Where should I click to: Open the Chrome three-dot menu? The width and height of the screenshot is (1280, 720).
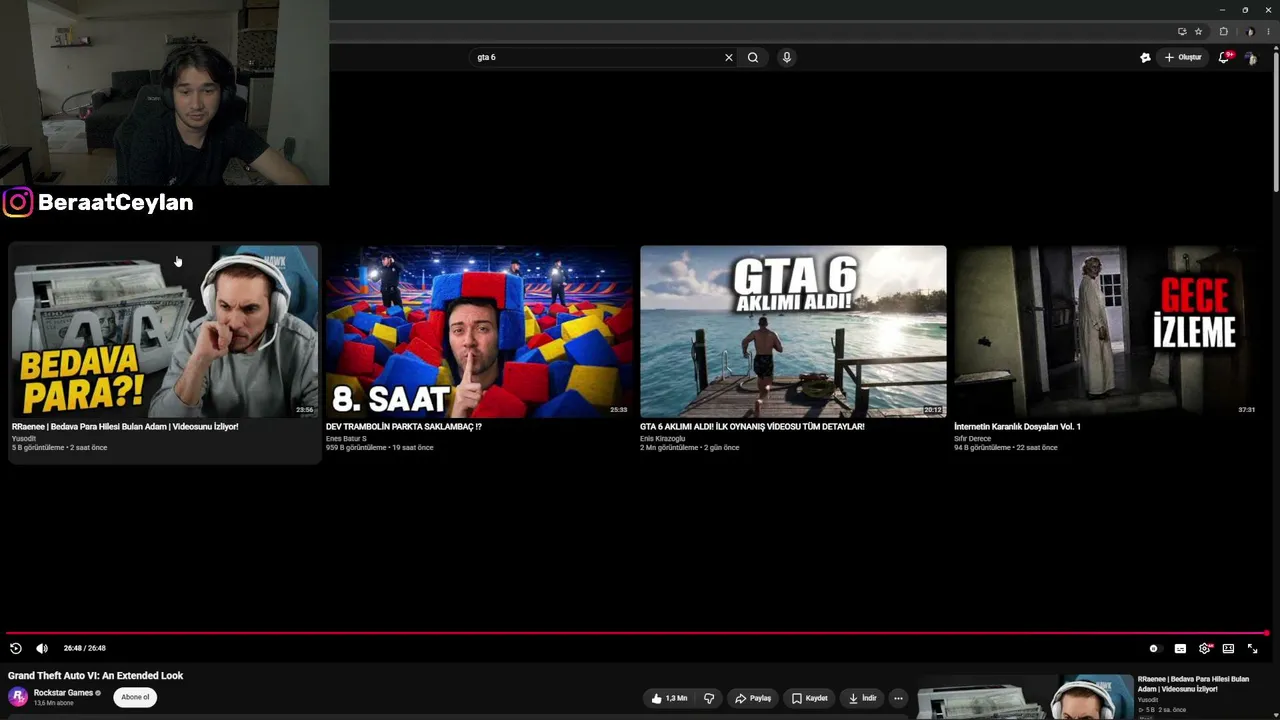point(1268,31)
